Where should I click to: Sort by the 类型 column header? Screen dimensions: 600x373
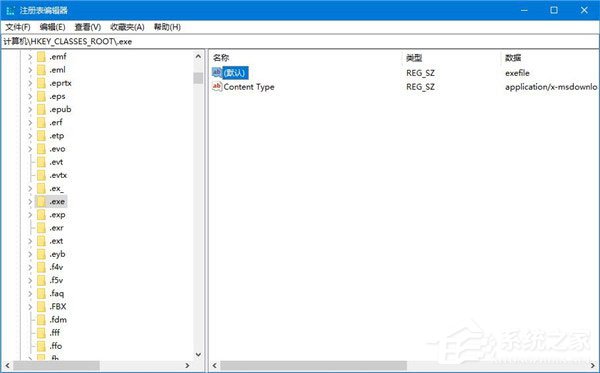point(414,58)
